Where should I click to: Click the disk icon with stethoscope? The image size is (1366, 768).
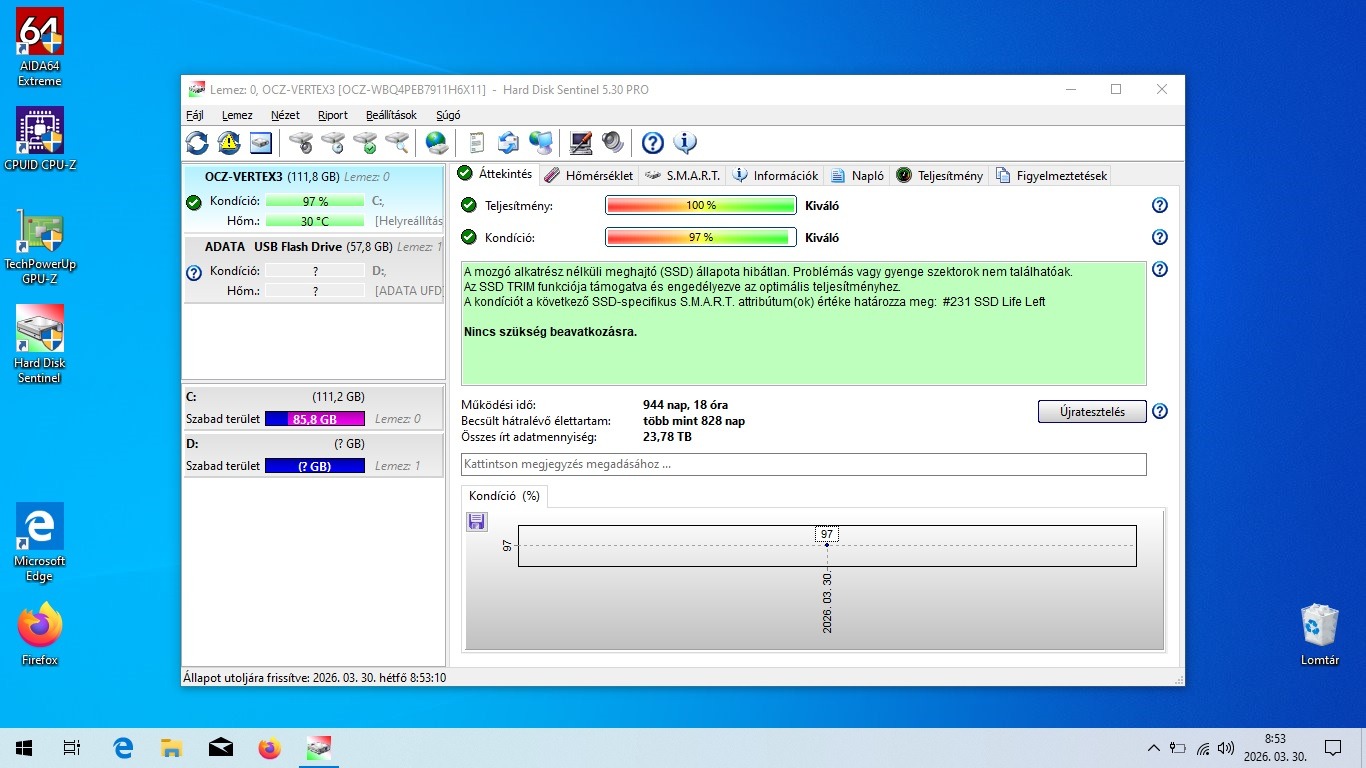pos(301,143)
